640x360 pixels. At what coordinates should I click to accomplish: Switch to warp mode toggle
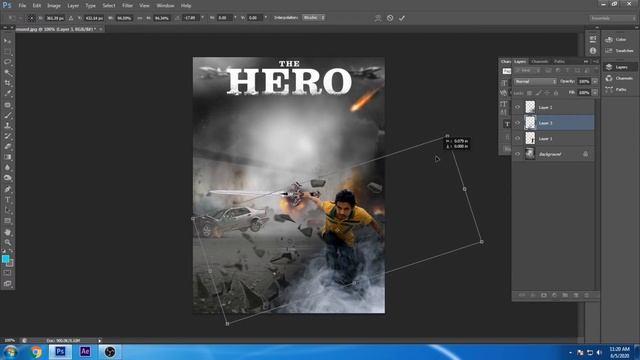click(x=378, y=18)
